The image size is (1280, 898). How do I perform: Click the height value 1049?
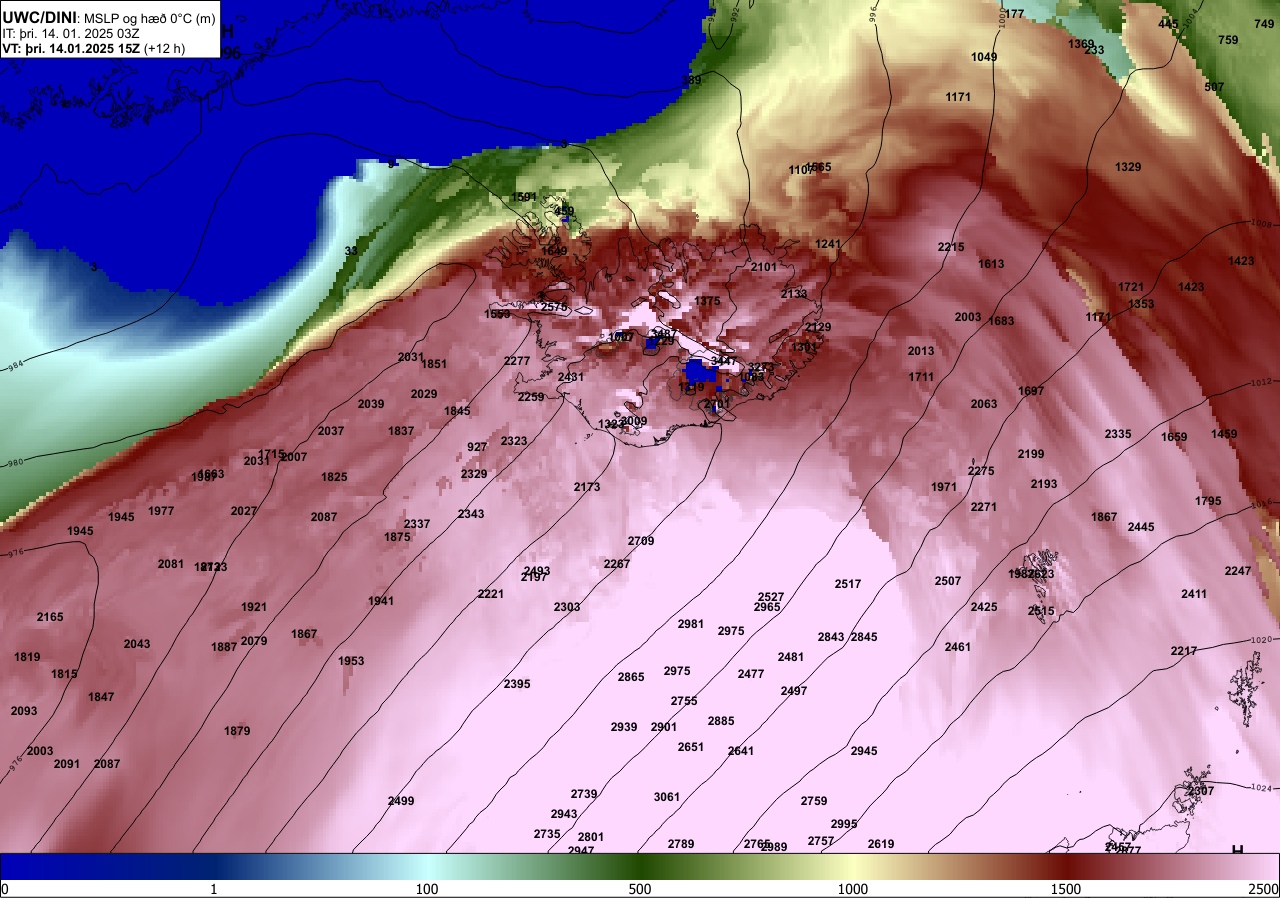(984, 57)
